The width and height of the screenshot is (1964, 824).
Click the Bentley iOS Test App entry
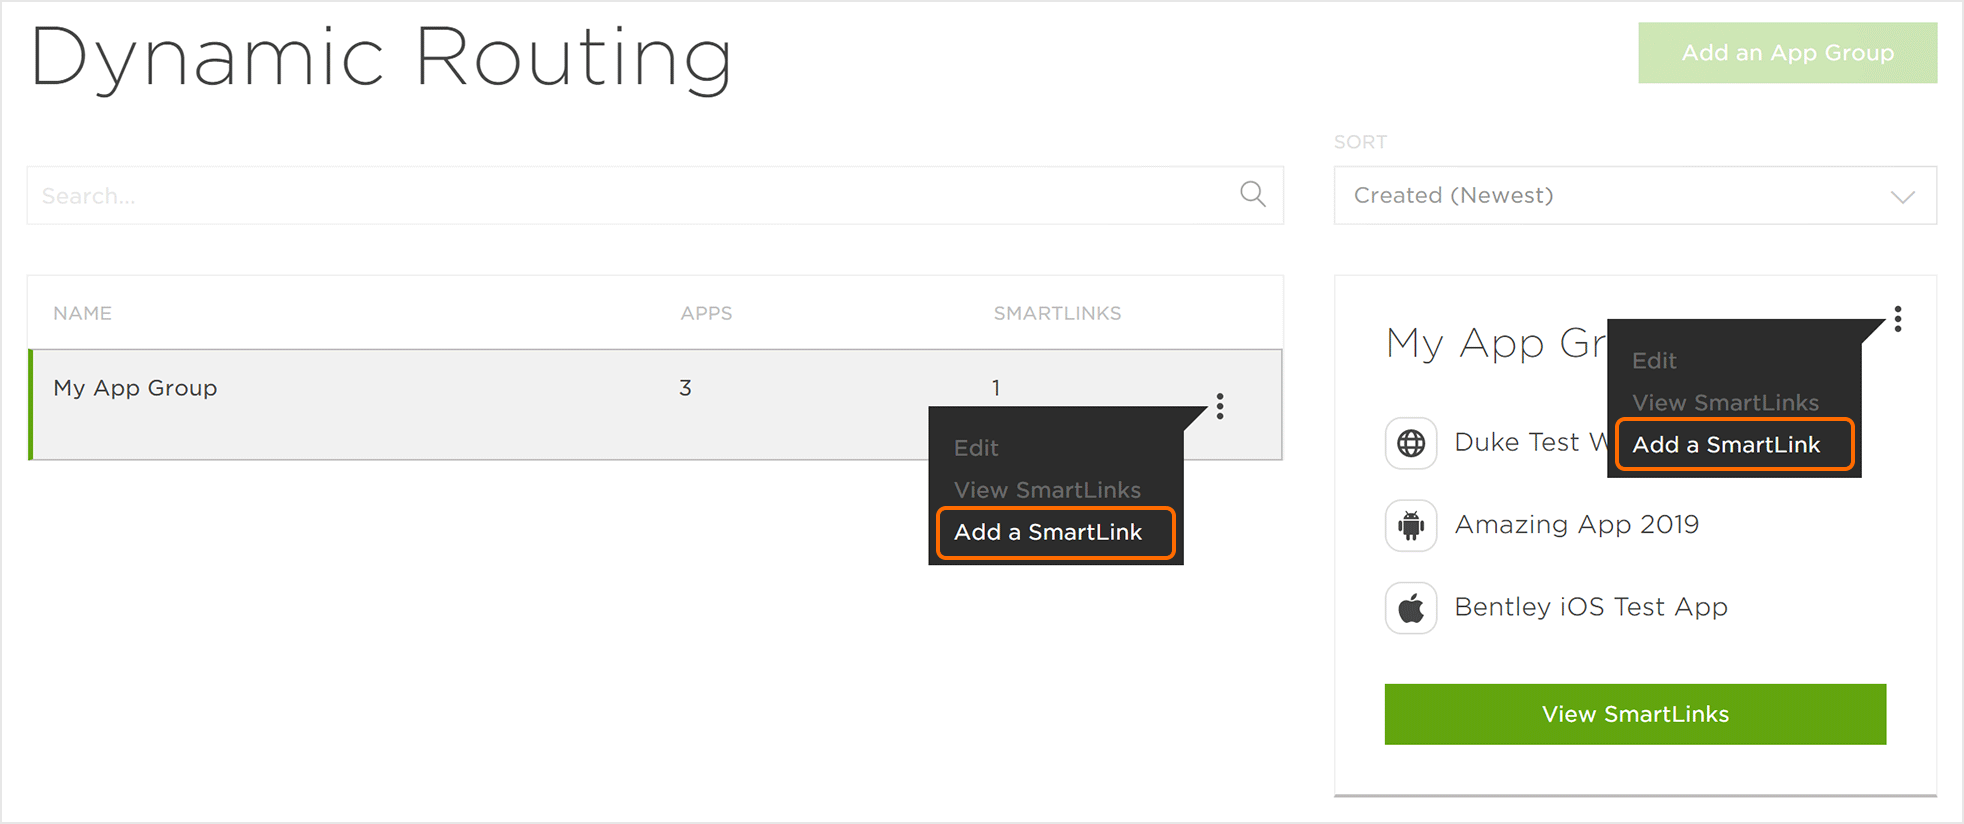click(x=1590, y=608)
